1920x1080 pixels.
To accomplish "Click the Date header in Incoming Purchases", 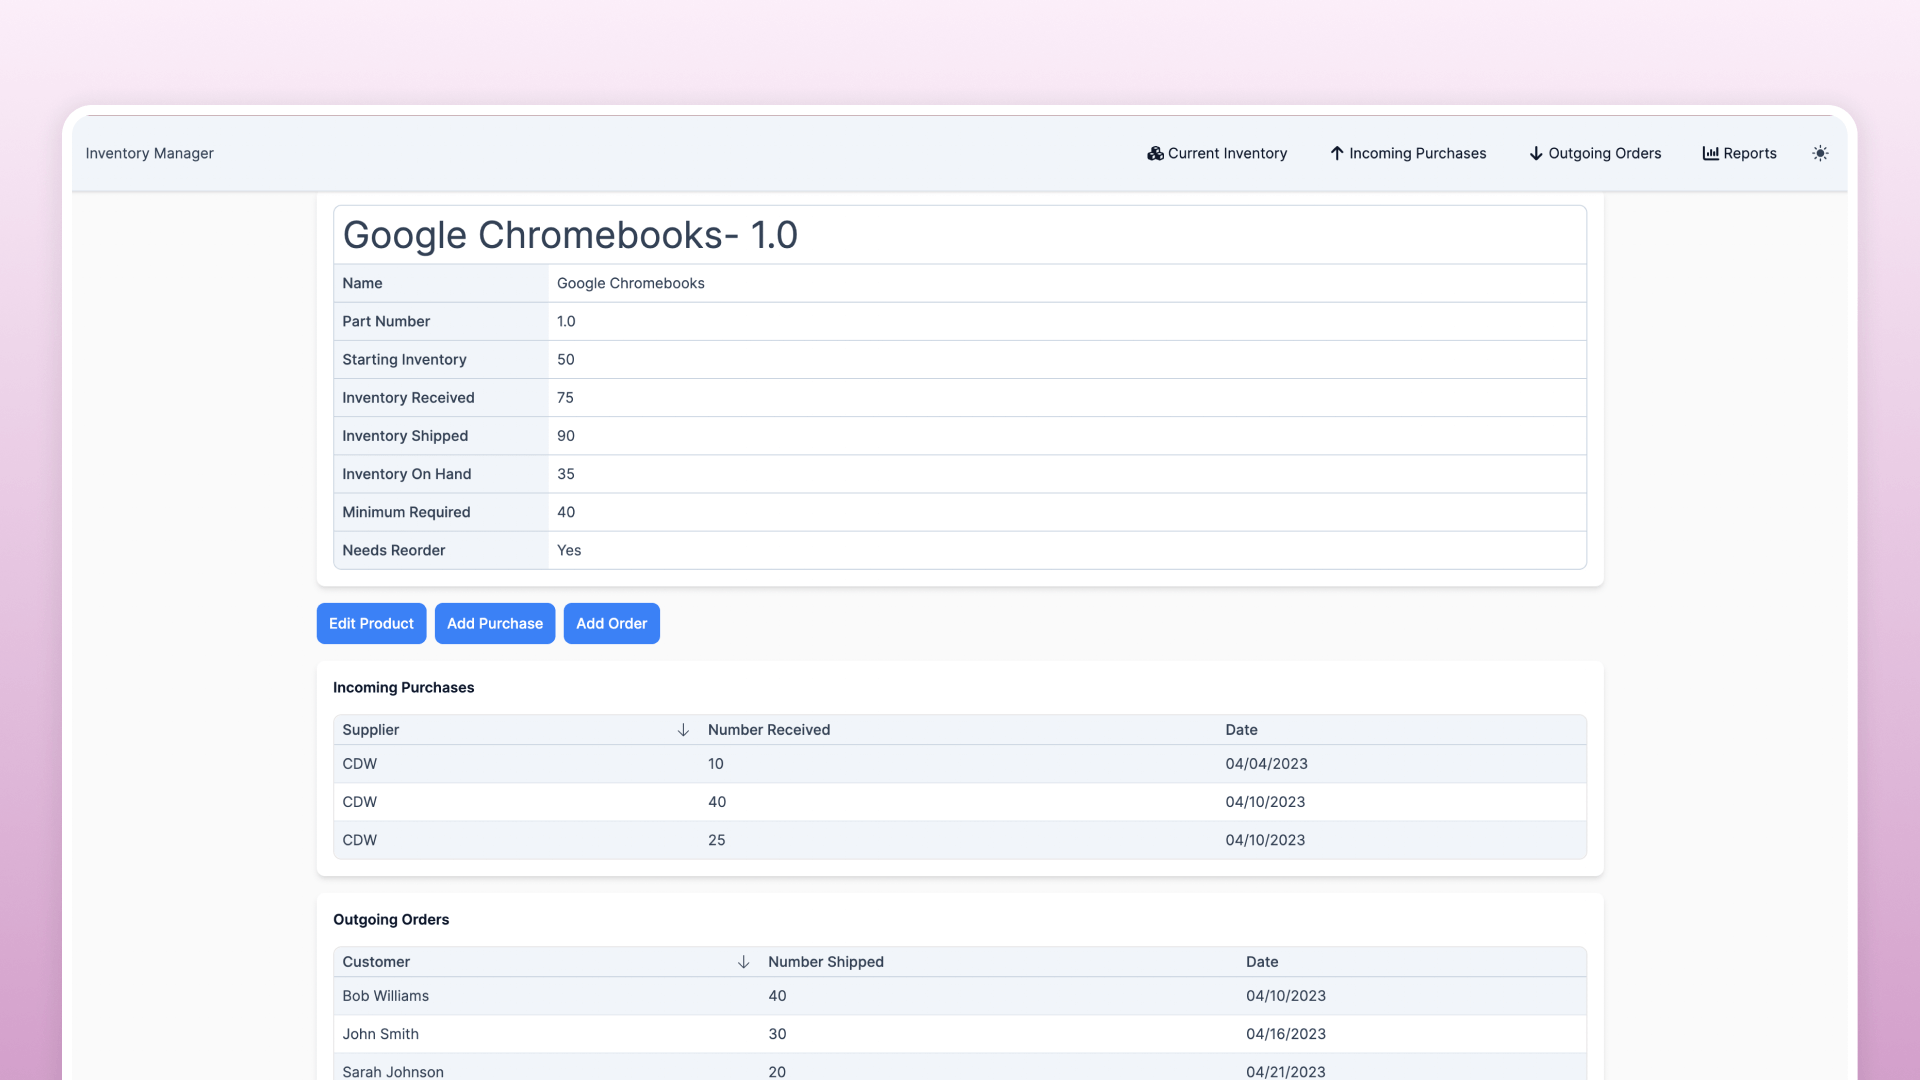I will coord(1241,730).
